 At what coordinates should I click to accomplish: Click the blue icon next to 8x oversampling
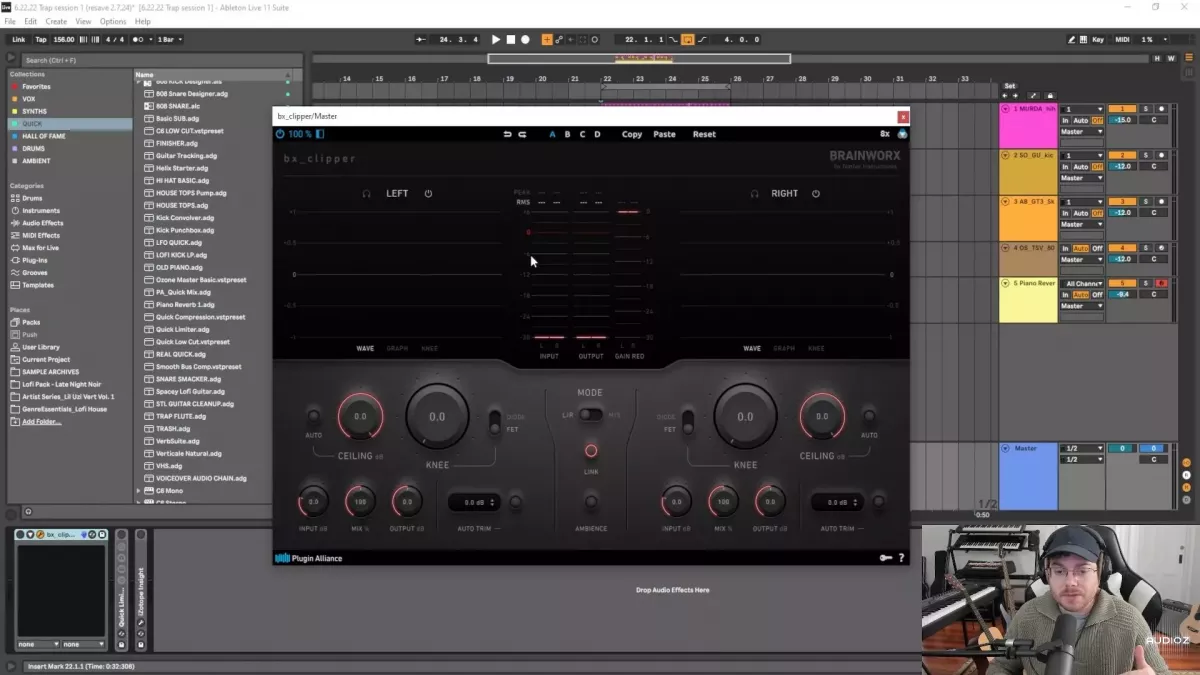(x=902, y=134)
